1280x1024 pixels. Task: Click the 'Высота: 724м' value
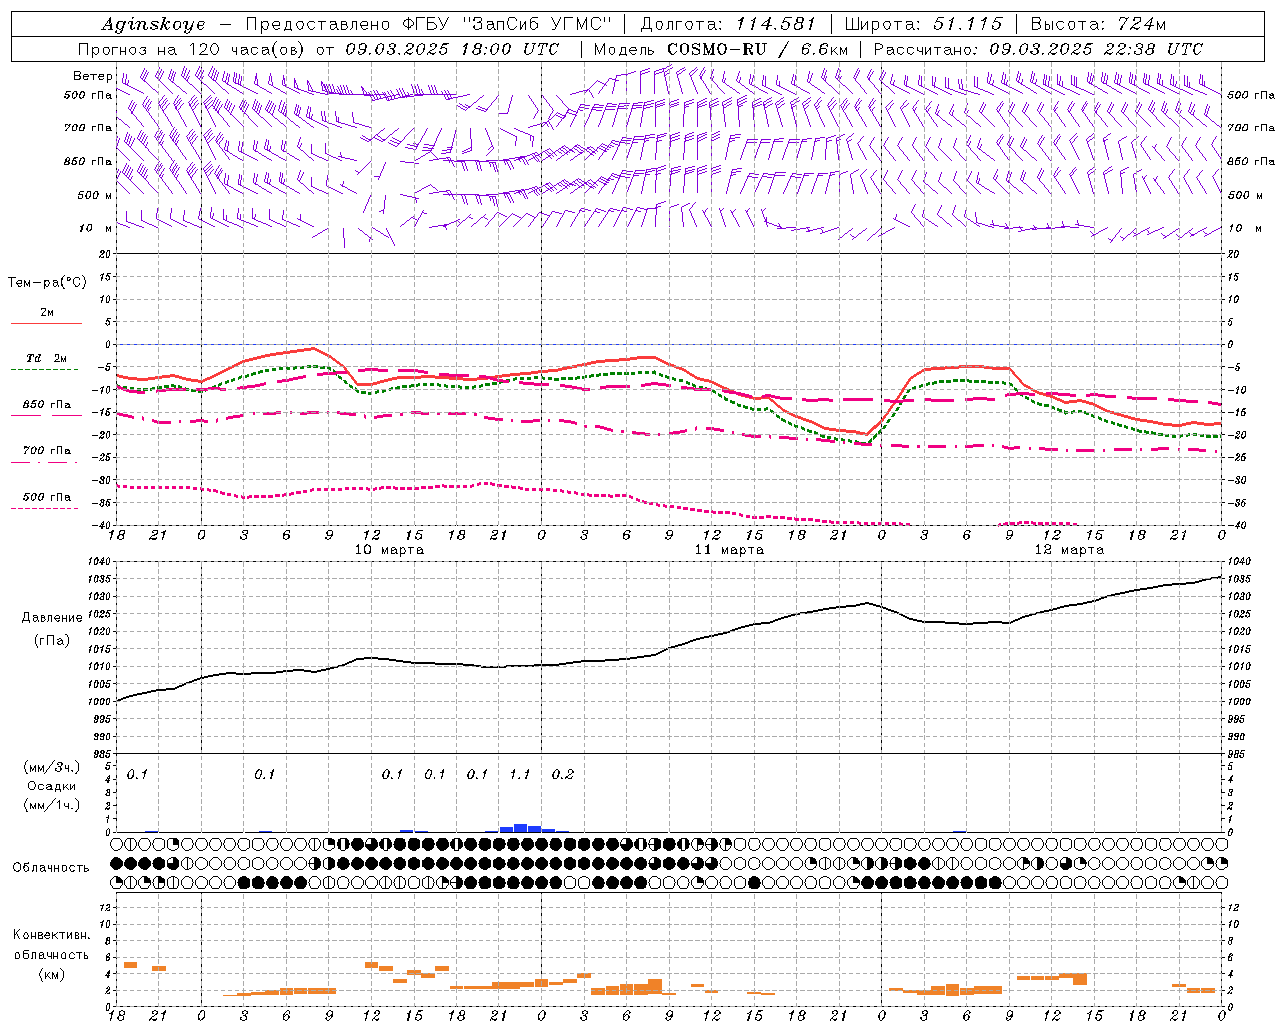pyautogui.click(x=1098, y=24)
